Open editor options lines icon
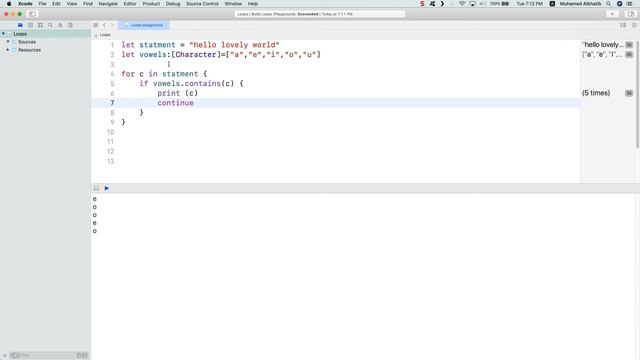 tap(623, 25)
